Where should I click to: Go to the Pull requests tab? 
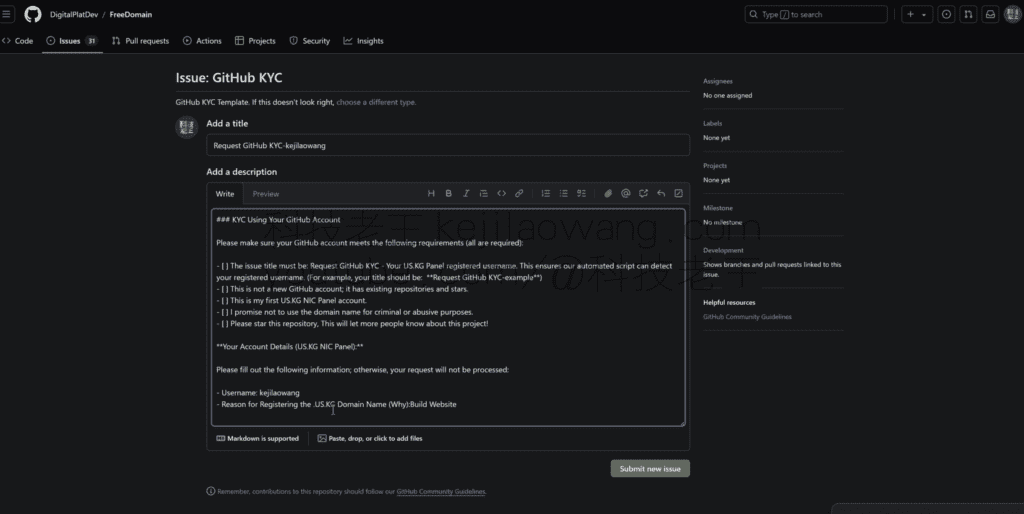coord(140,41)
